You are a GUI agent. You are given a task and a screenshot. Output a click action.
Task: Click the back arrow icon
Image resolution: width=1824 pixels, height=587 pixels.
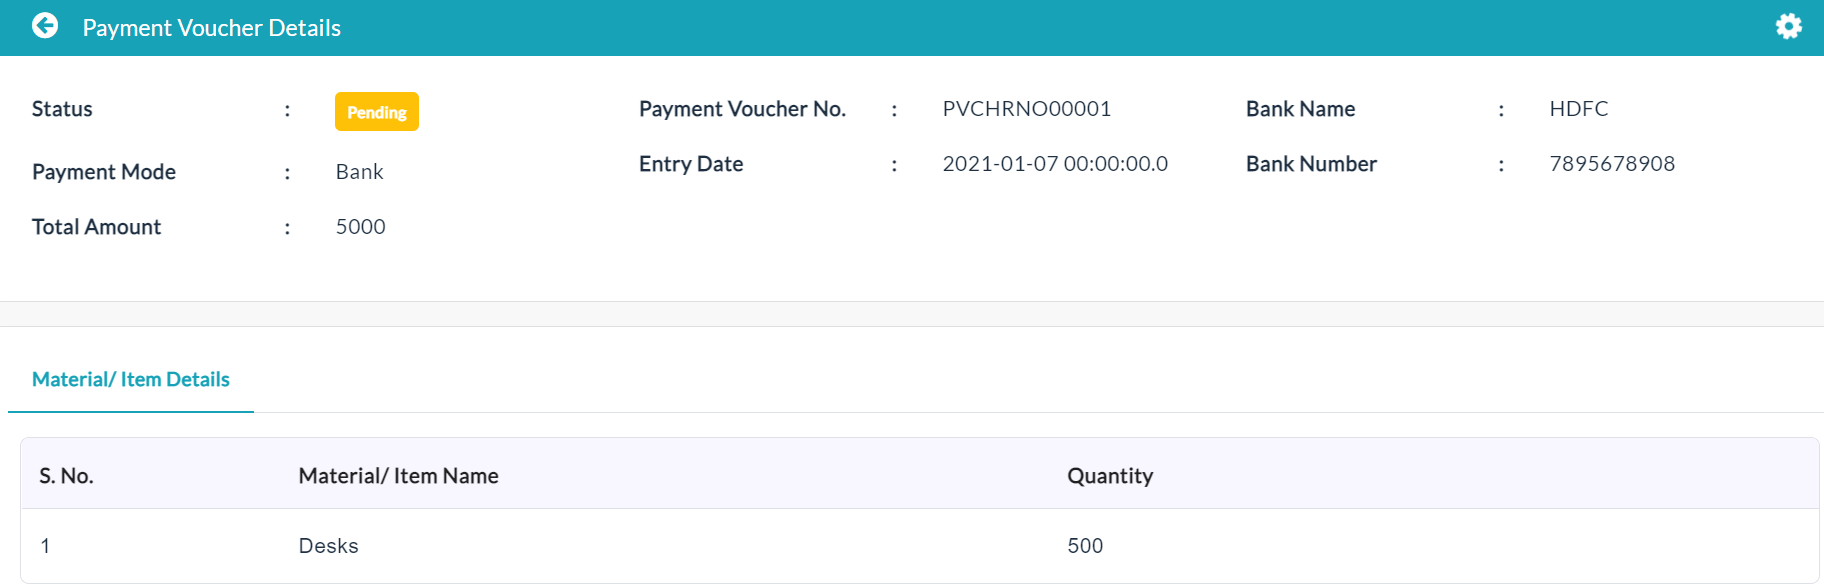pyautogui.click(x=45, y=26)
